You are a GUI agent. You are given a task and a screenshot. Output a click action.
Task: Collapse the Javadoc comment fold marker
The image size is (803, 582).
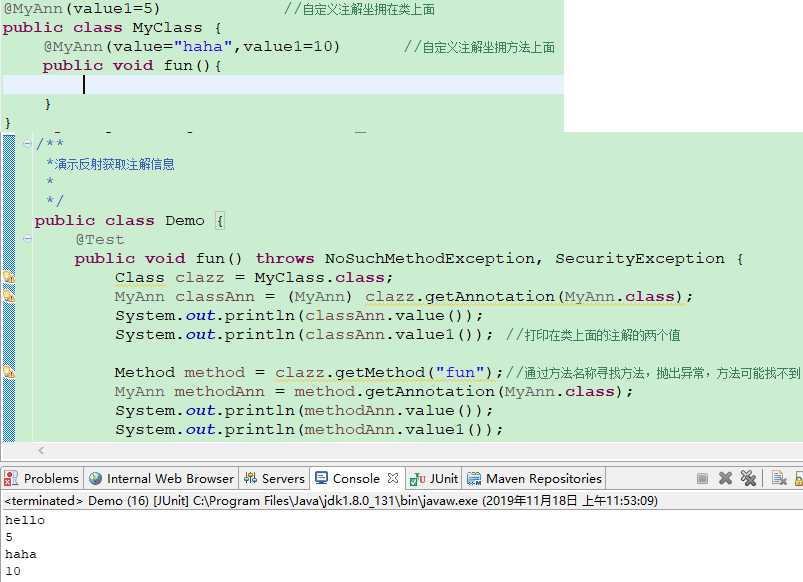(27, 143)
